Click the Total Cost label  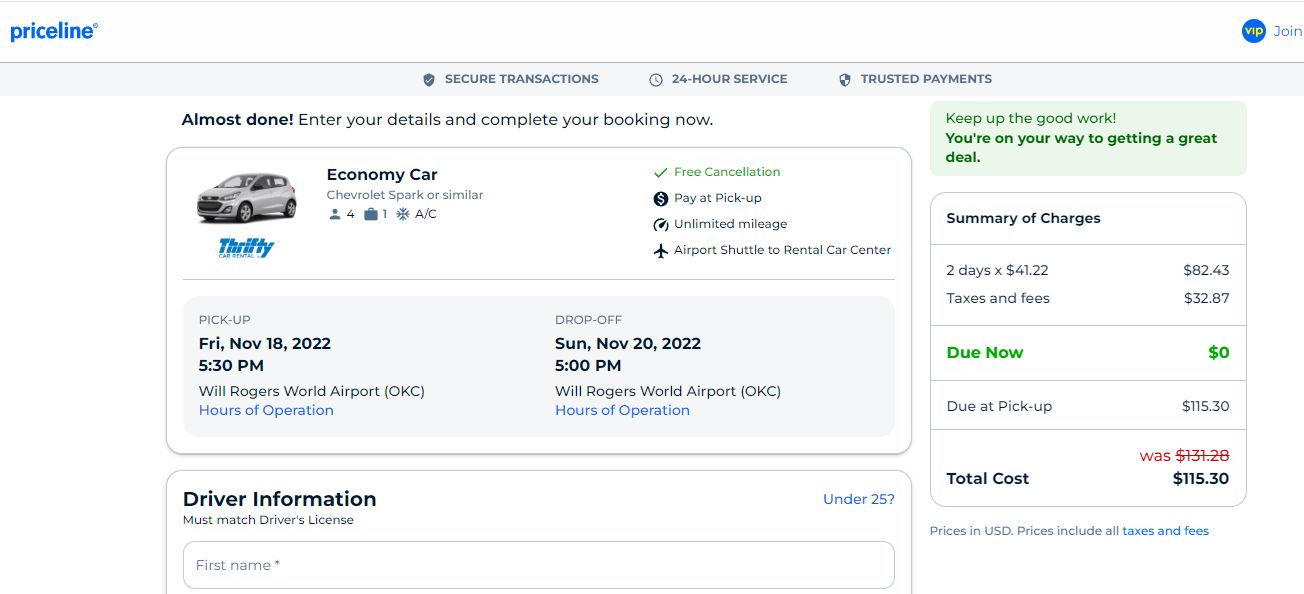point(988,478)
